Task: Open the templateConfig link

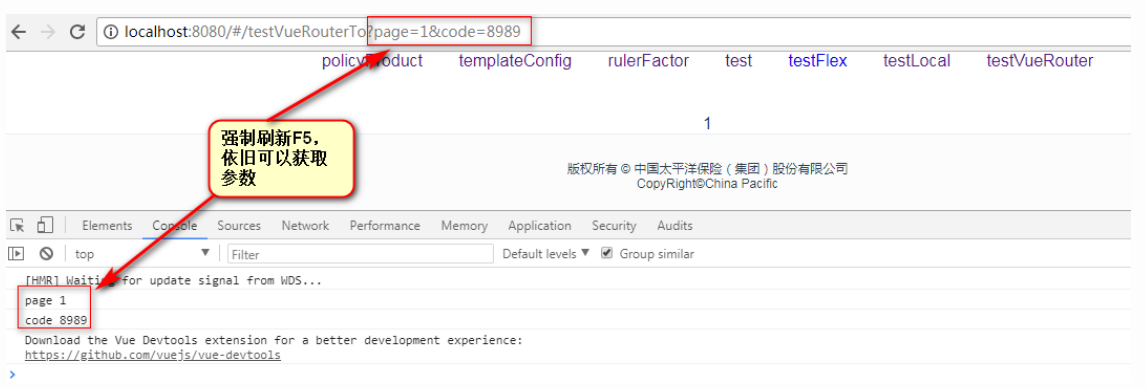Action: tap(515, 61)
